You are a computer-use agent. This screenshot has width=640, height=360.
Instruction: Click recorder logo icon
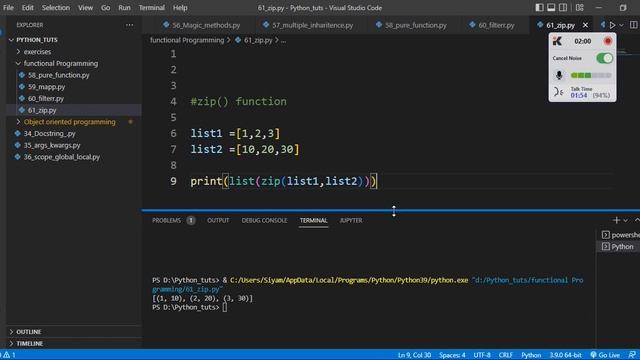pos(557,41)
